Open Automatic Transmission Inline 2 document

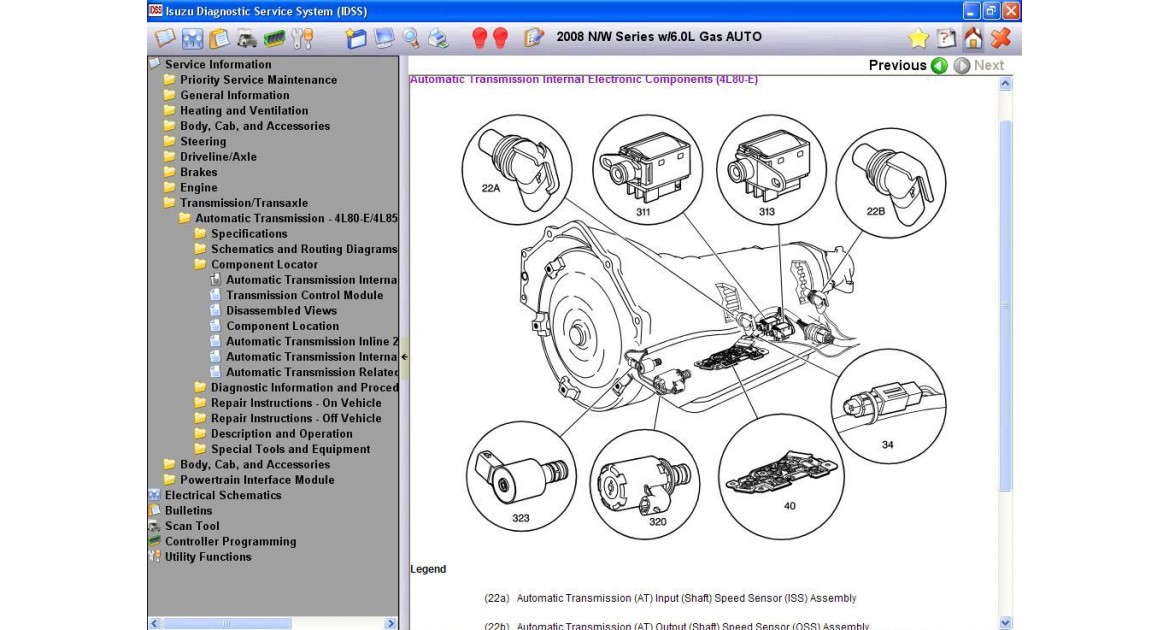pyautogui.click(x=312, y=341)
